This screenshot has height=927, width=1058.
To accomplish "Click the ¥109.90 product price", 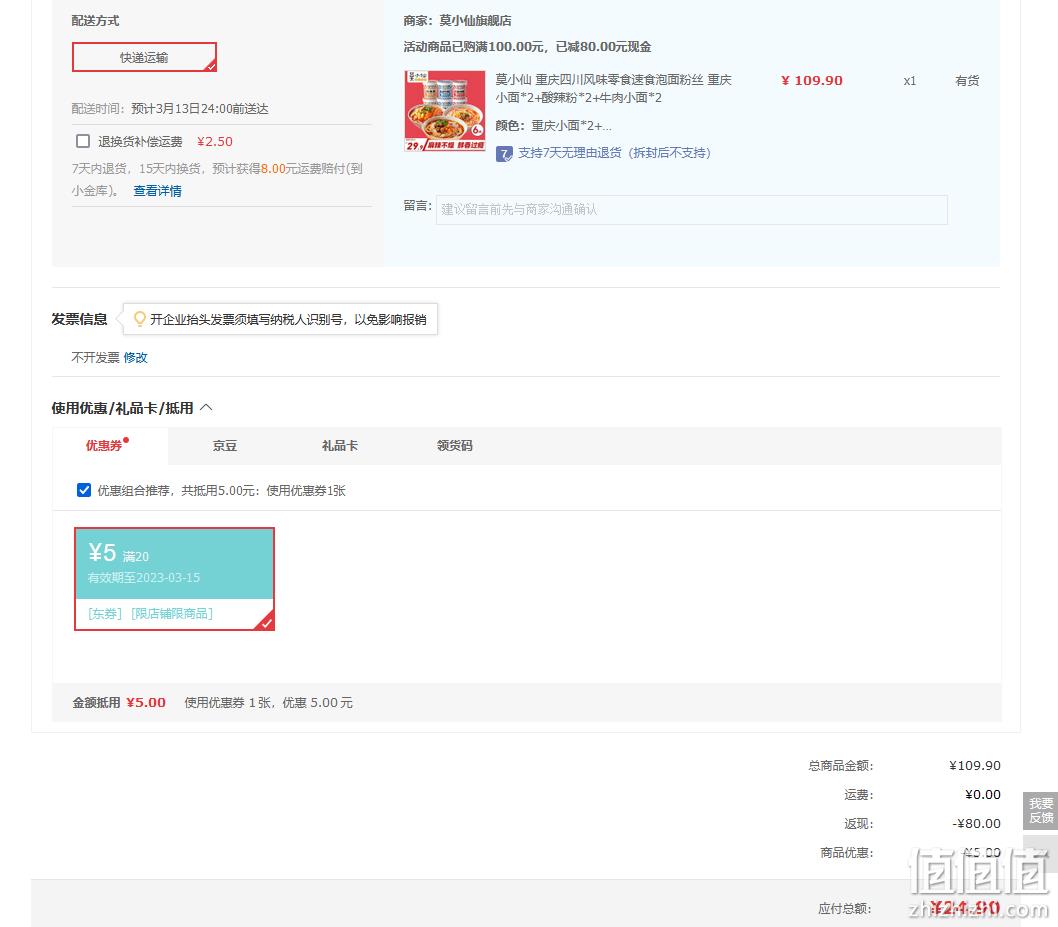I will click(812, 81).
